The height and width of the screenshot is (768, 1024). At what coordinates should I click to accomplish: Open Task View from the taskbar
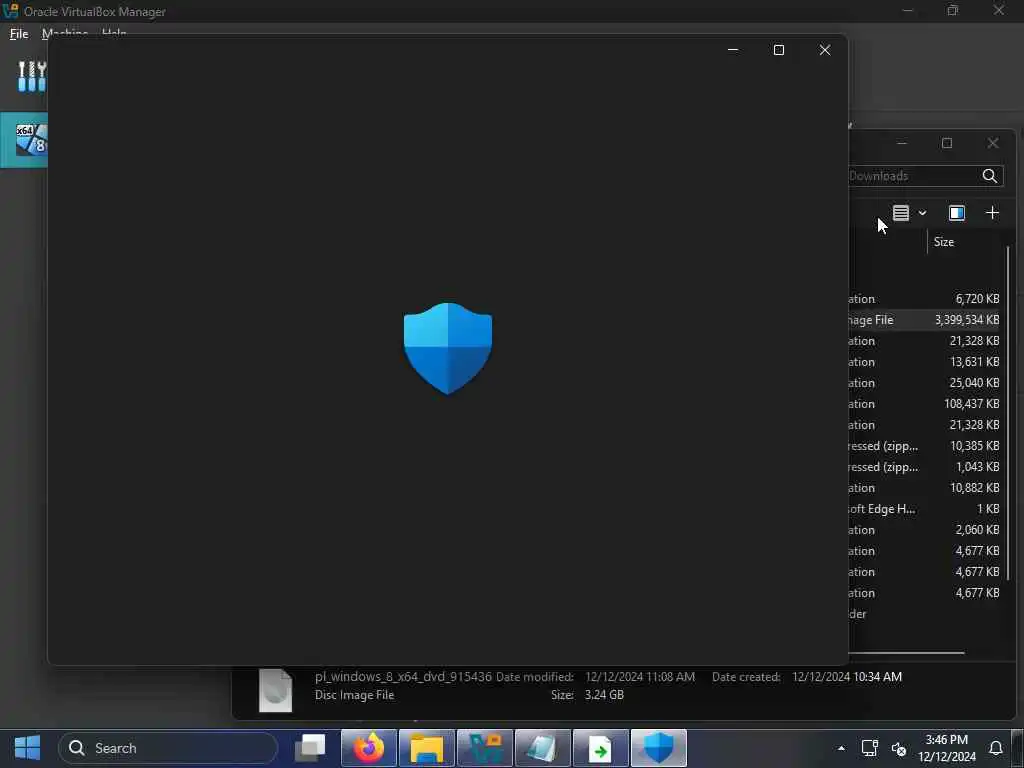[x=310, y=748]
